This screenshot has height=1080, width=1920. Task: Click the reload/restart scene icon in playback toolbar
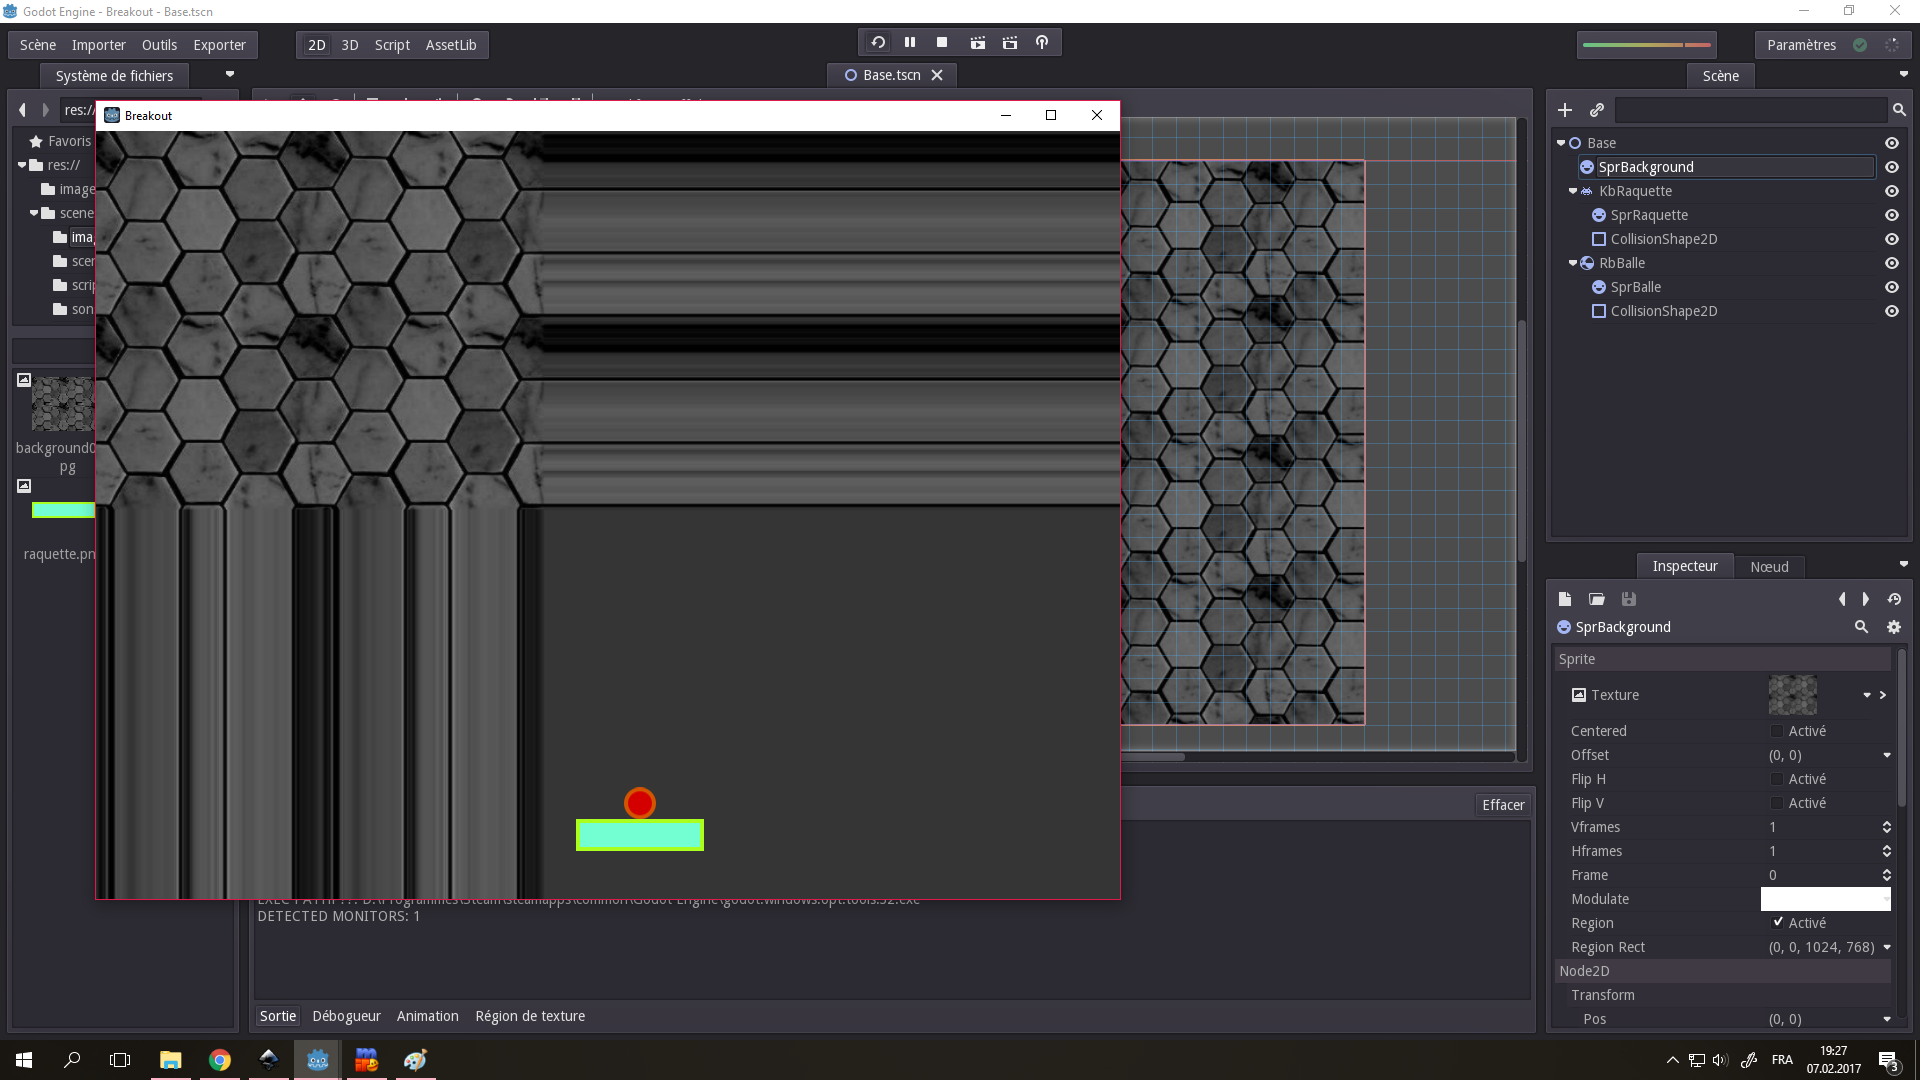point(878,42)
